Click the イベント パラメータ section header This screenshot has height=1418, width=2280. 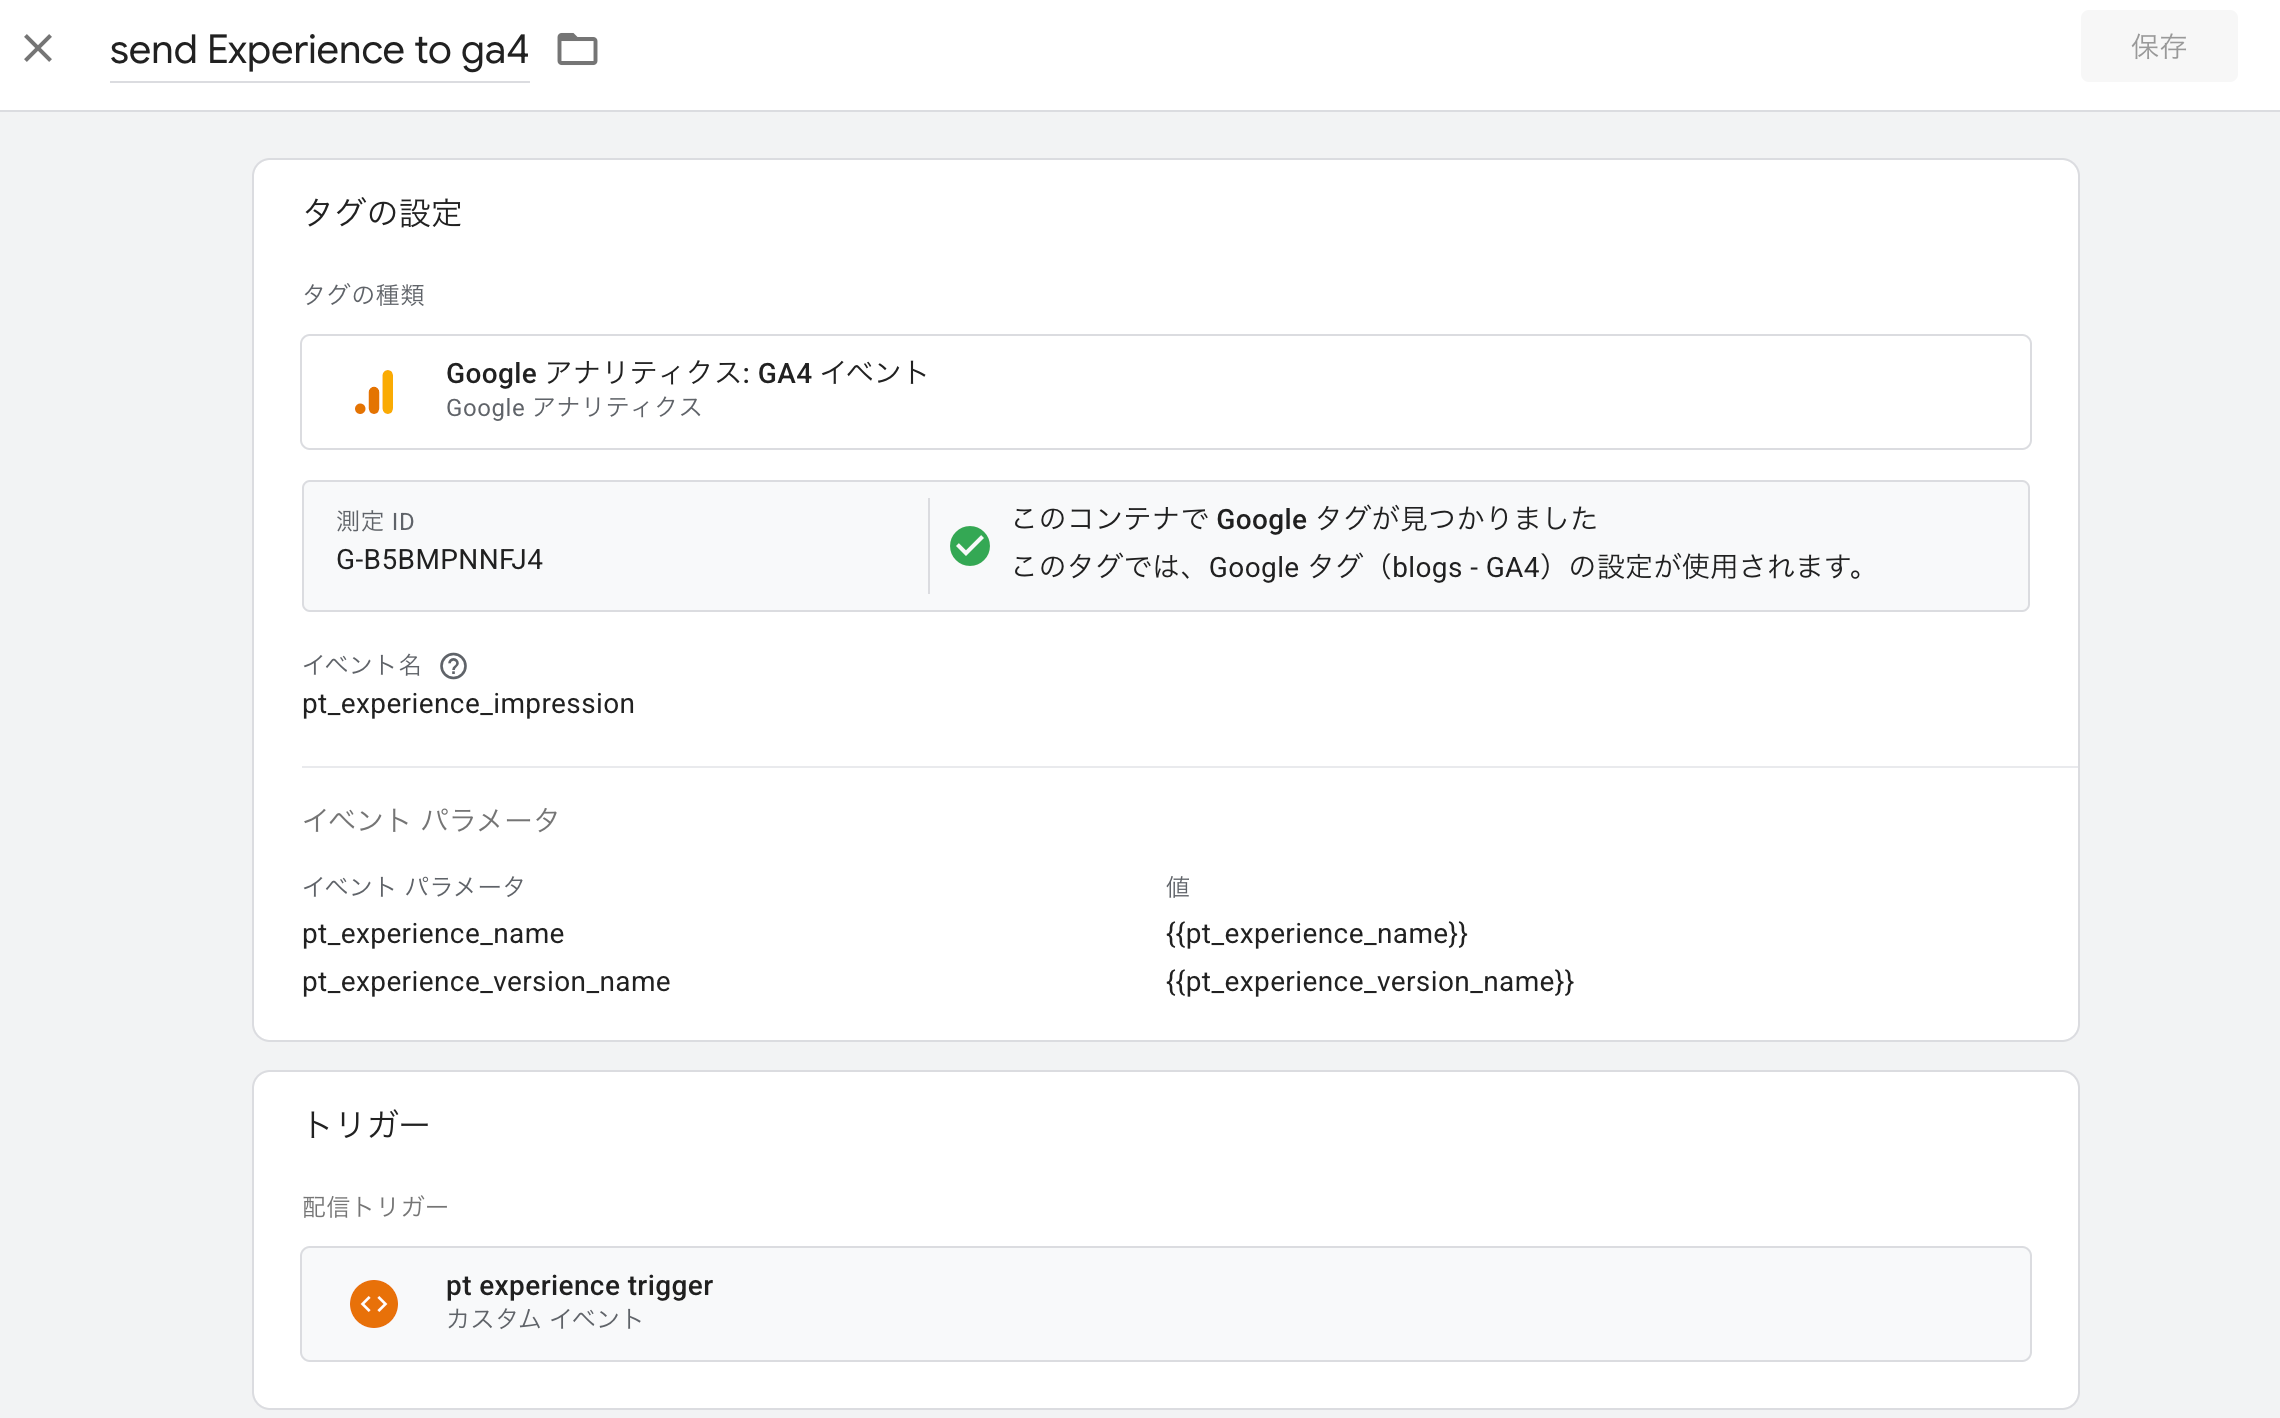tap(430, 820)
